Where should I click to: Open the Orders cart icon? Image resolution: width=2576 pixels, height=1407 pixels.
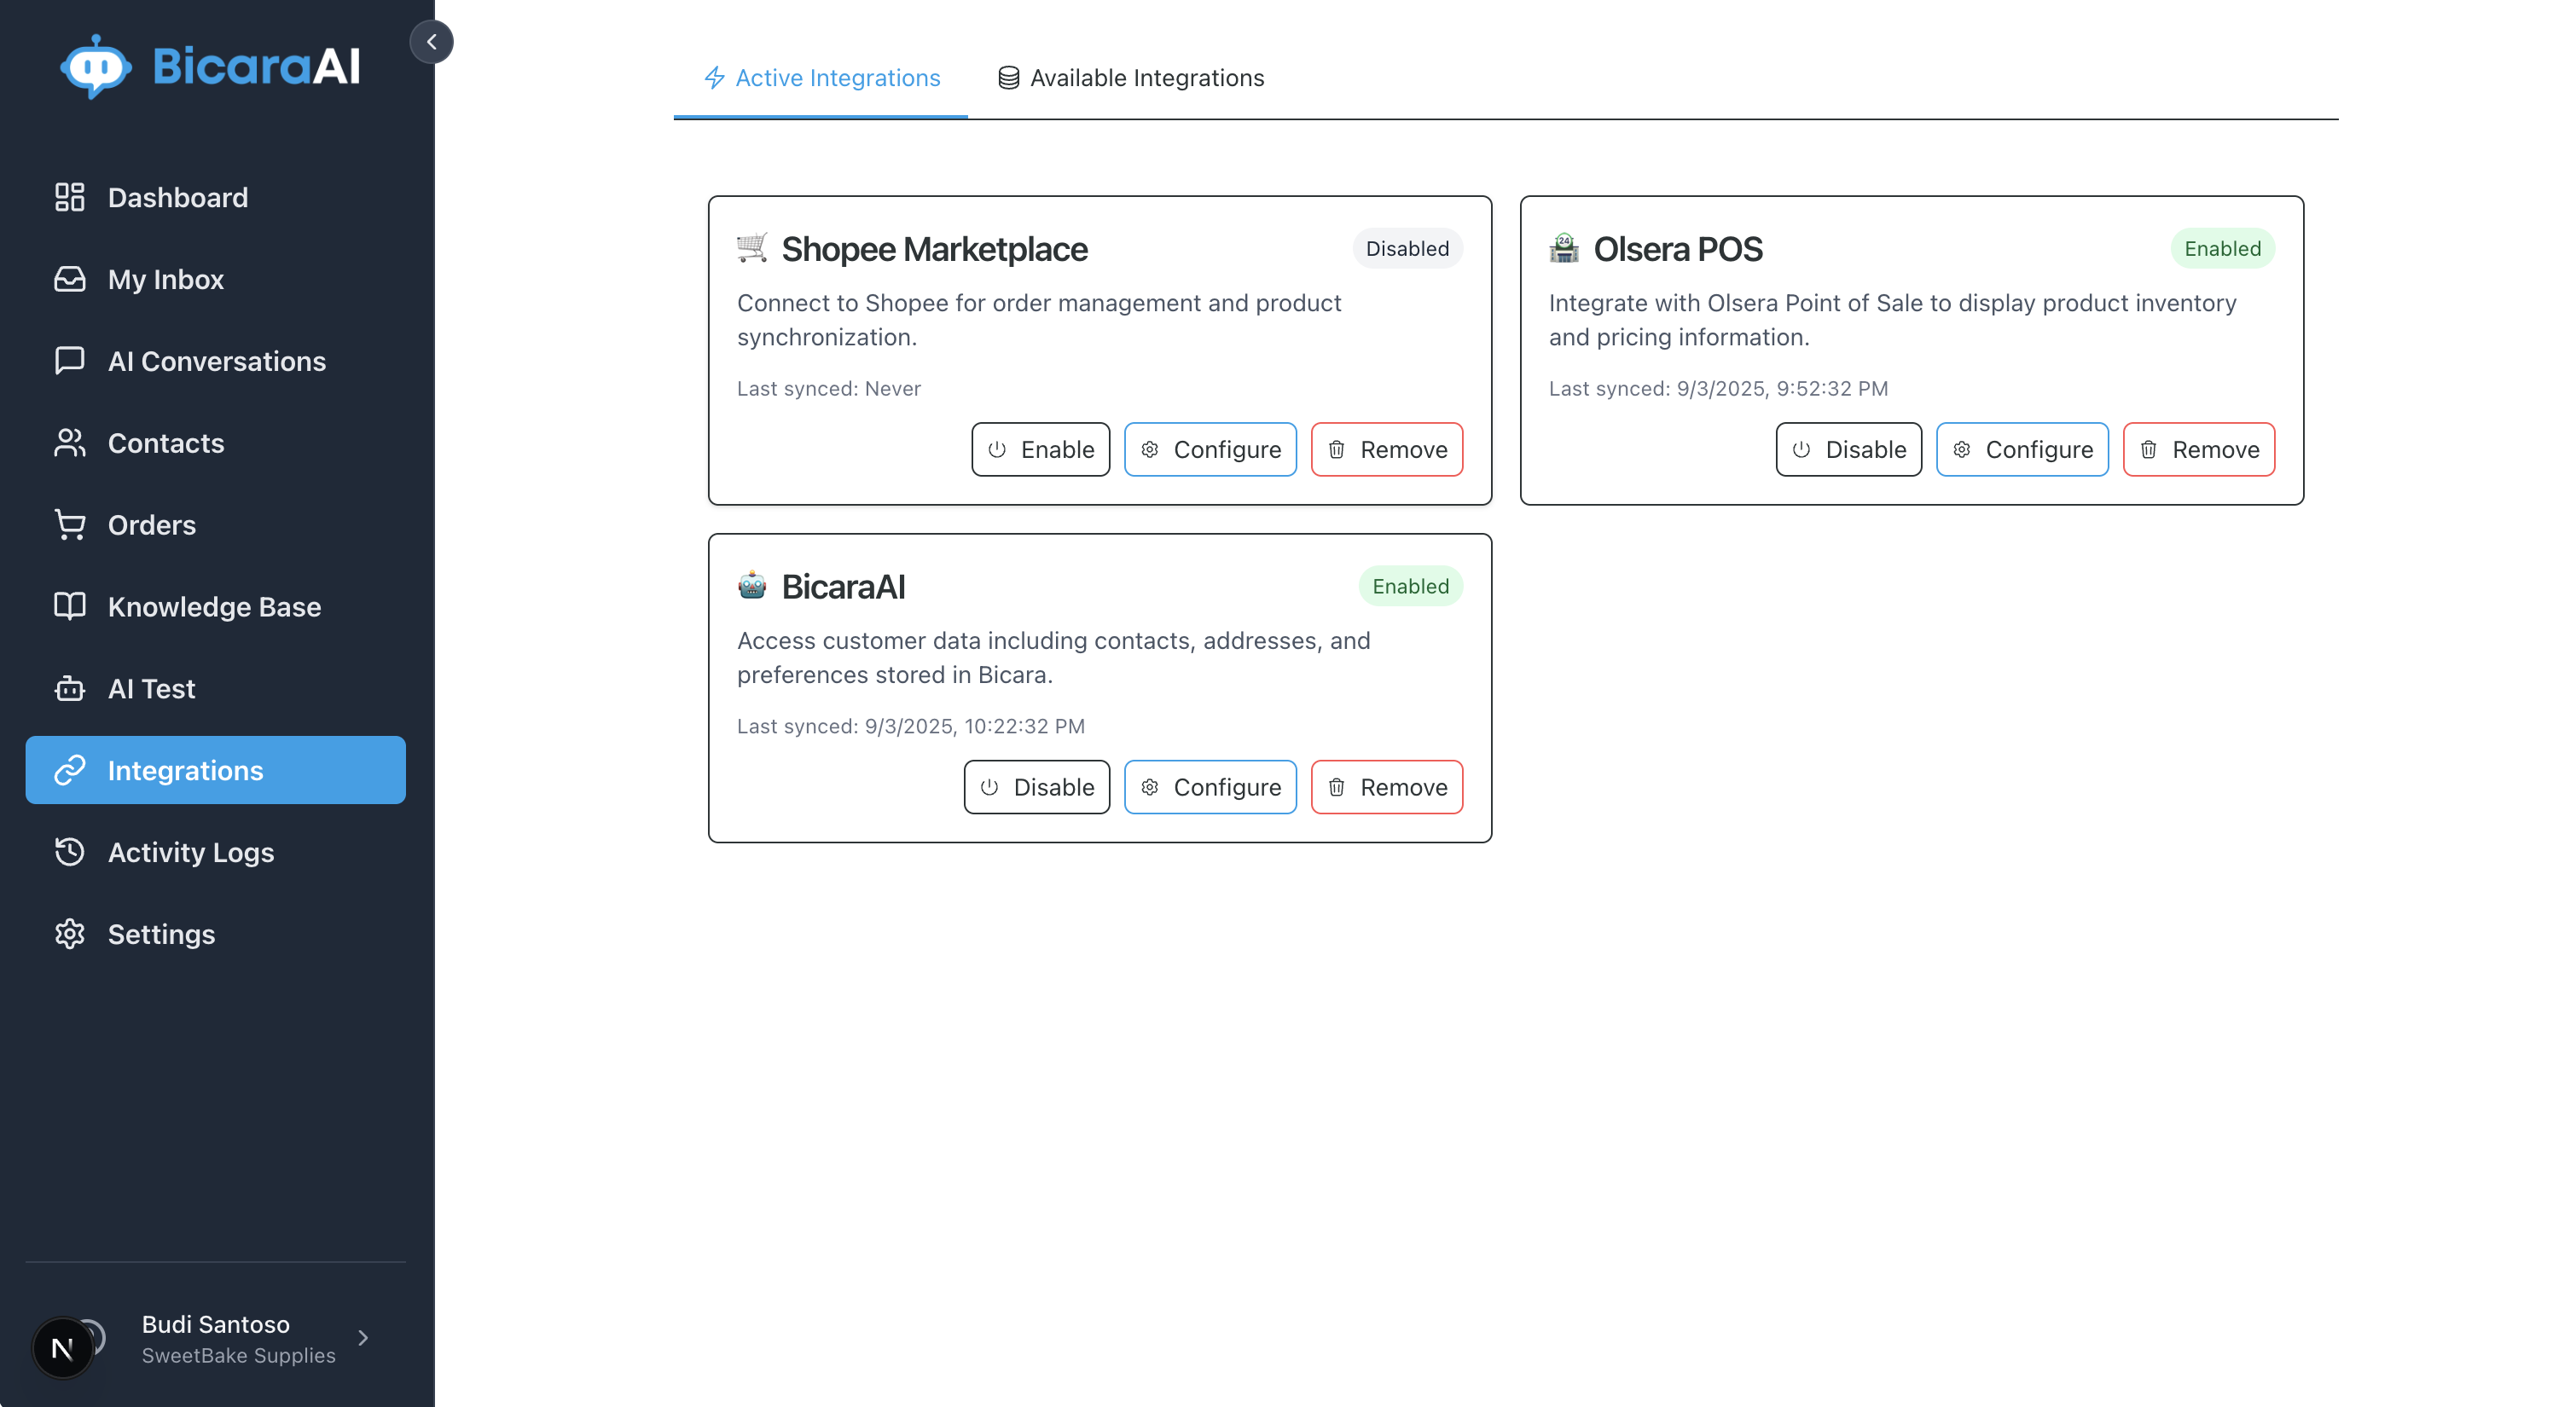point(68,524)
